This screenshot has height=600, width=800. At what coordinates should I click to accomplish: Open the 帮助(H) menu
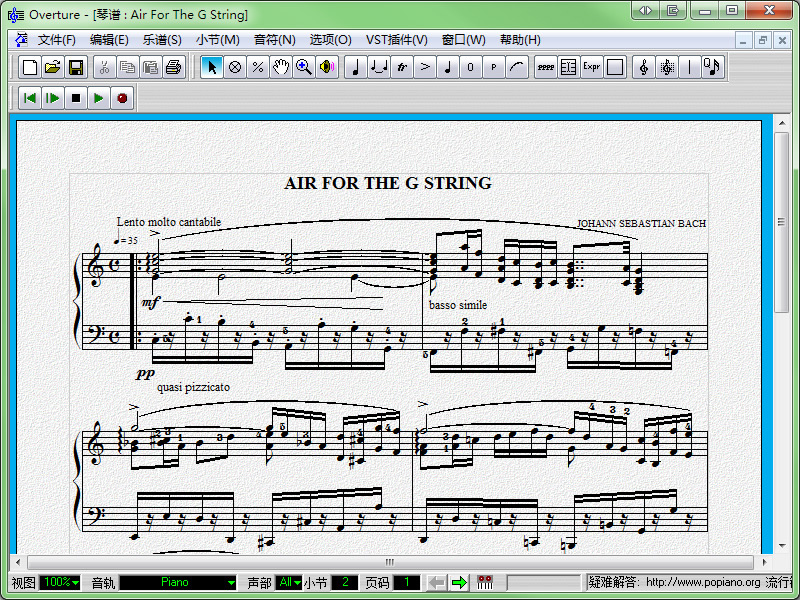(520, 40)
